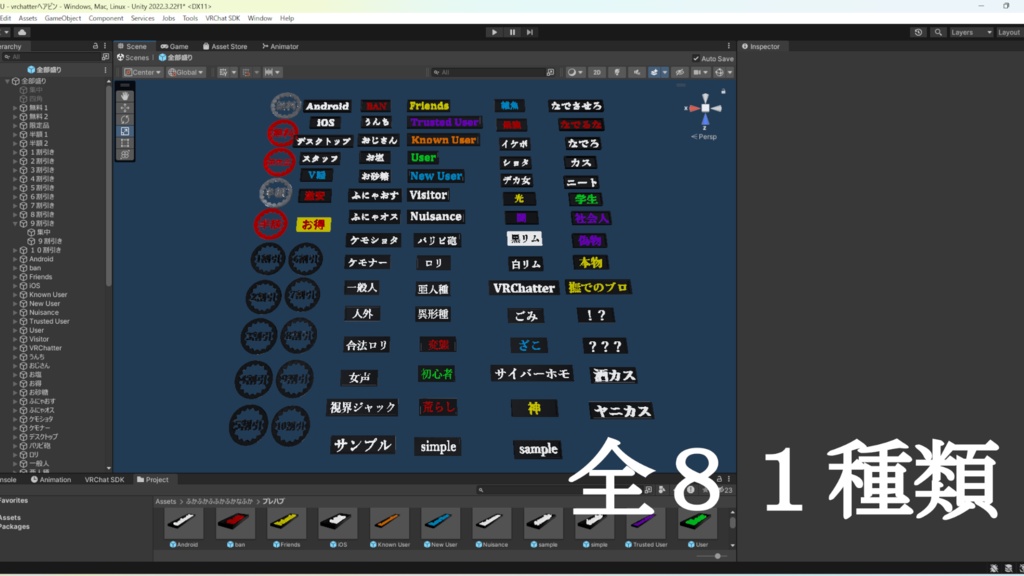Switch to the Game tab
Screen dimensions: 1024x576
174,46
